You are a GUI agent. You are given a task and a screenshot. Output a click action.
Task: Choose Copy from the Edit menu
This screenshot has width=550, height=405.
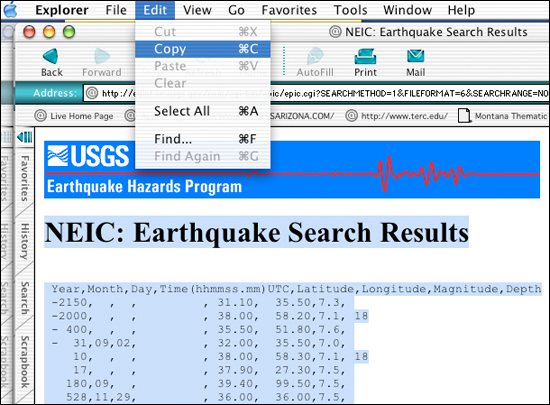tap(203, 49)
